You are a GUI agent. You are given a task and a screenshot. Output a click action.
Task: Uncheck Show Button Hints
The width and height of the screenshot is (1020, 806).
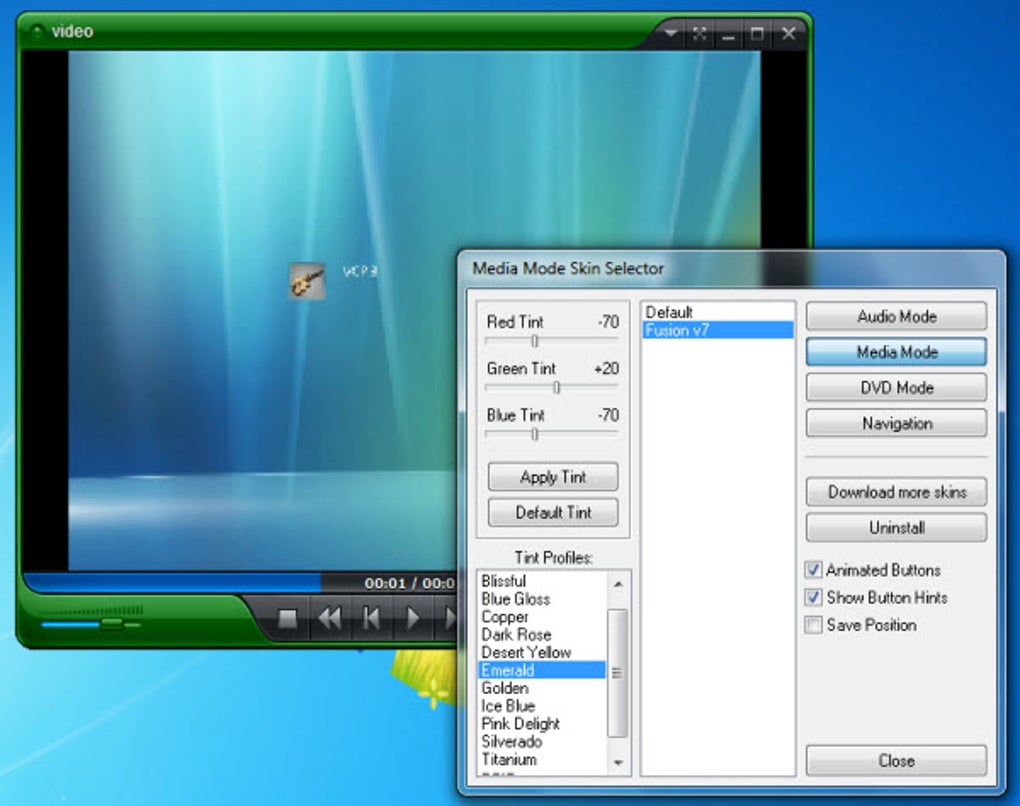(x=814, y=598)
